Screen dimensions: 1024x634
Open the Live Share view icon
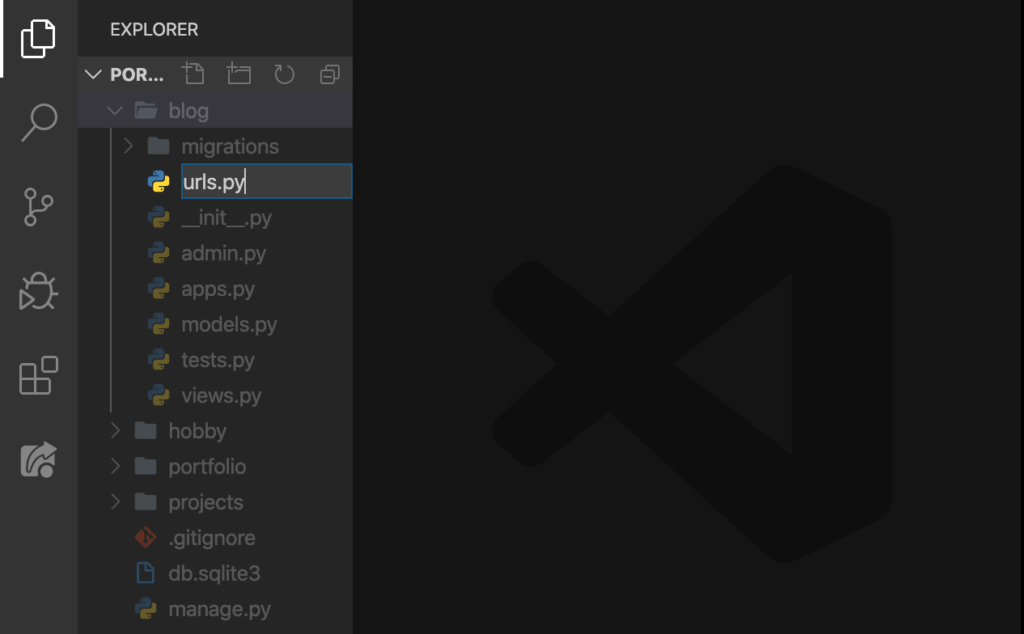(x=39, y=460)
